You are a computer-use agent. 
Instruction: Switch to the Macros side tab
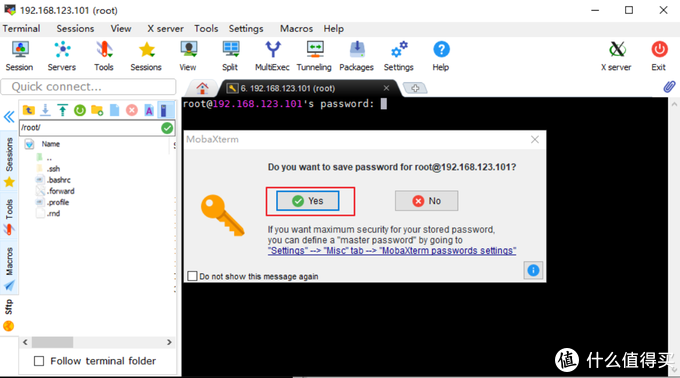click(x=10, y=269)
